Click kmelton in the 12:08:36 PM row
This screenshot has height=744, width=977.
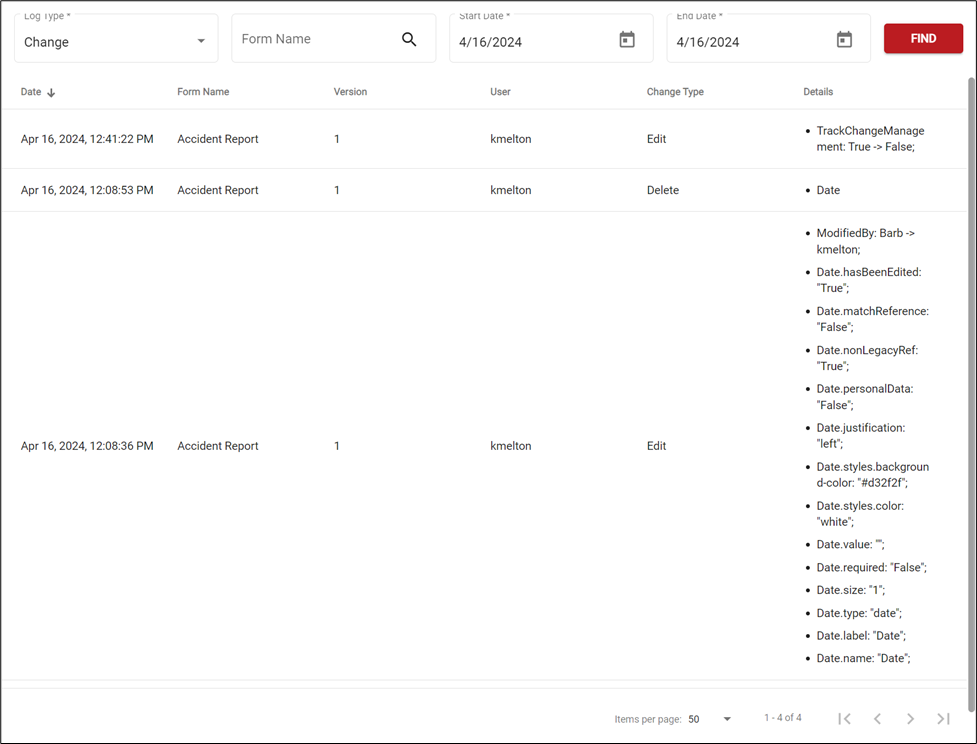[x=510, y=446]
